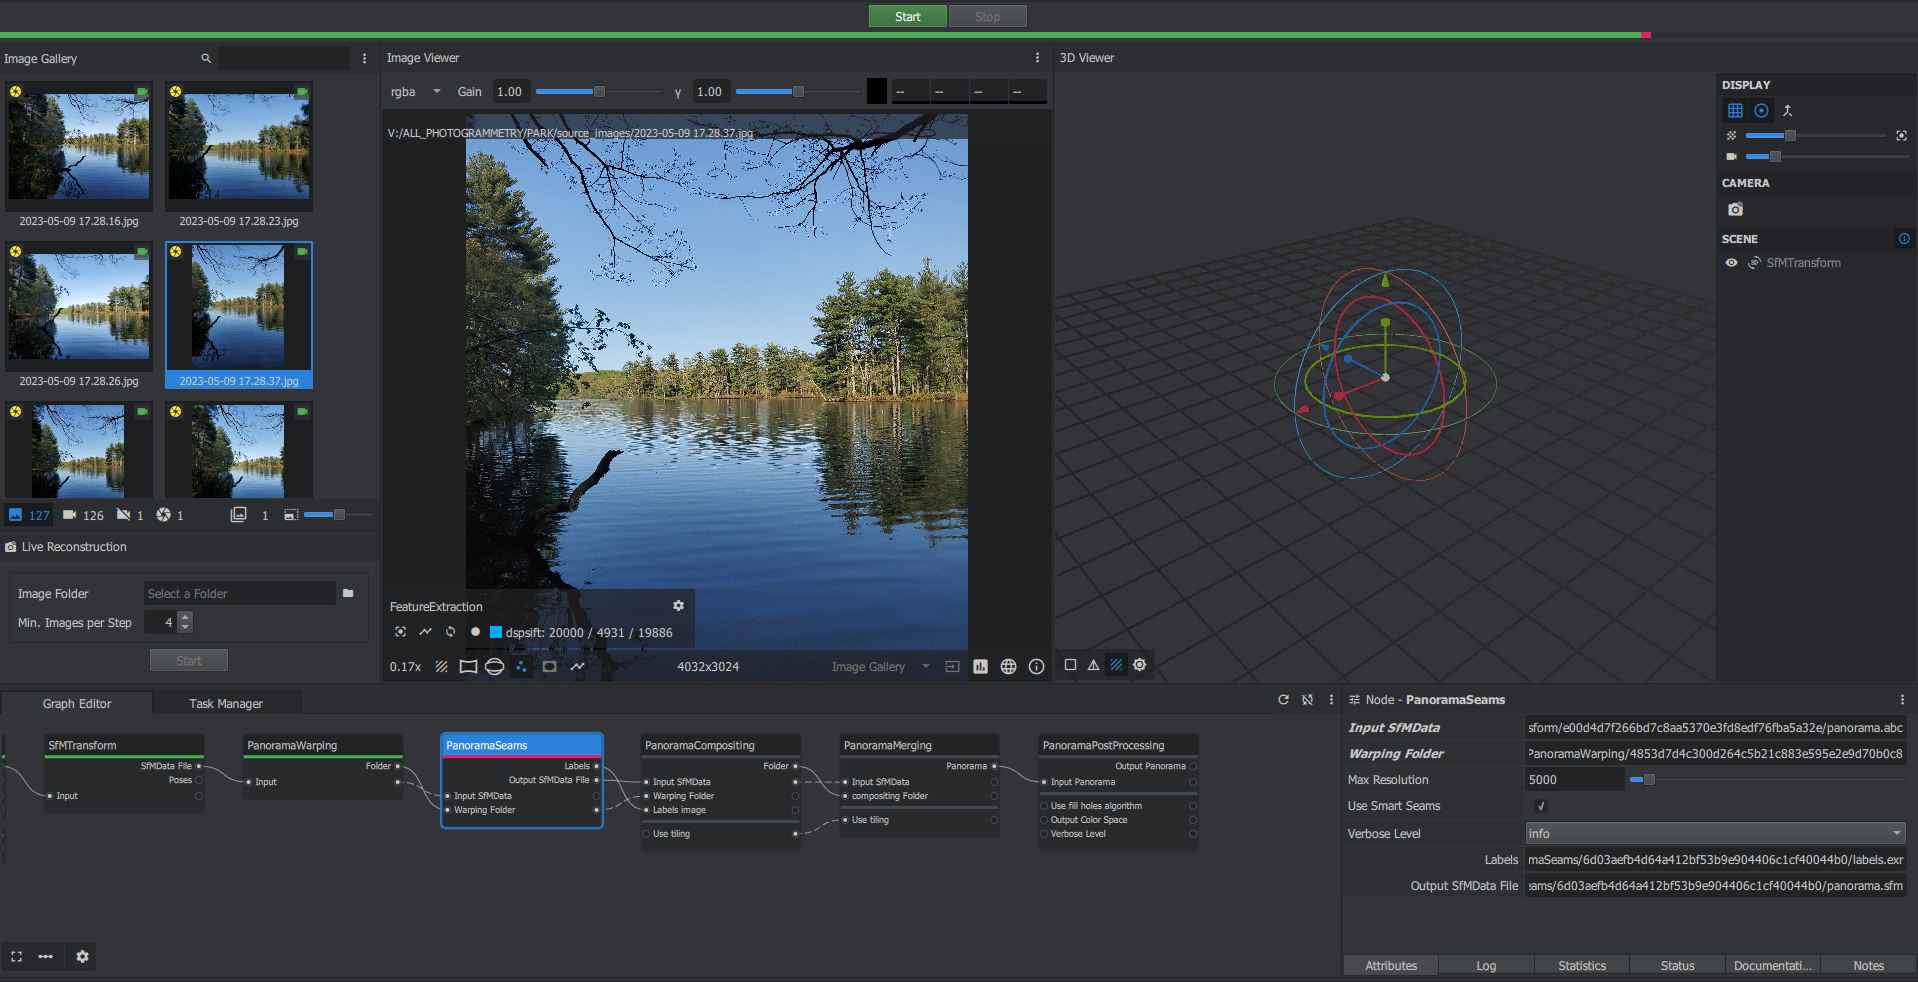Browse for Image Folder using folder icon

(x=348, y=594)
